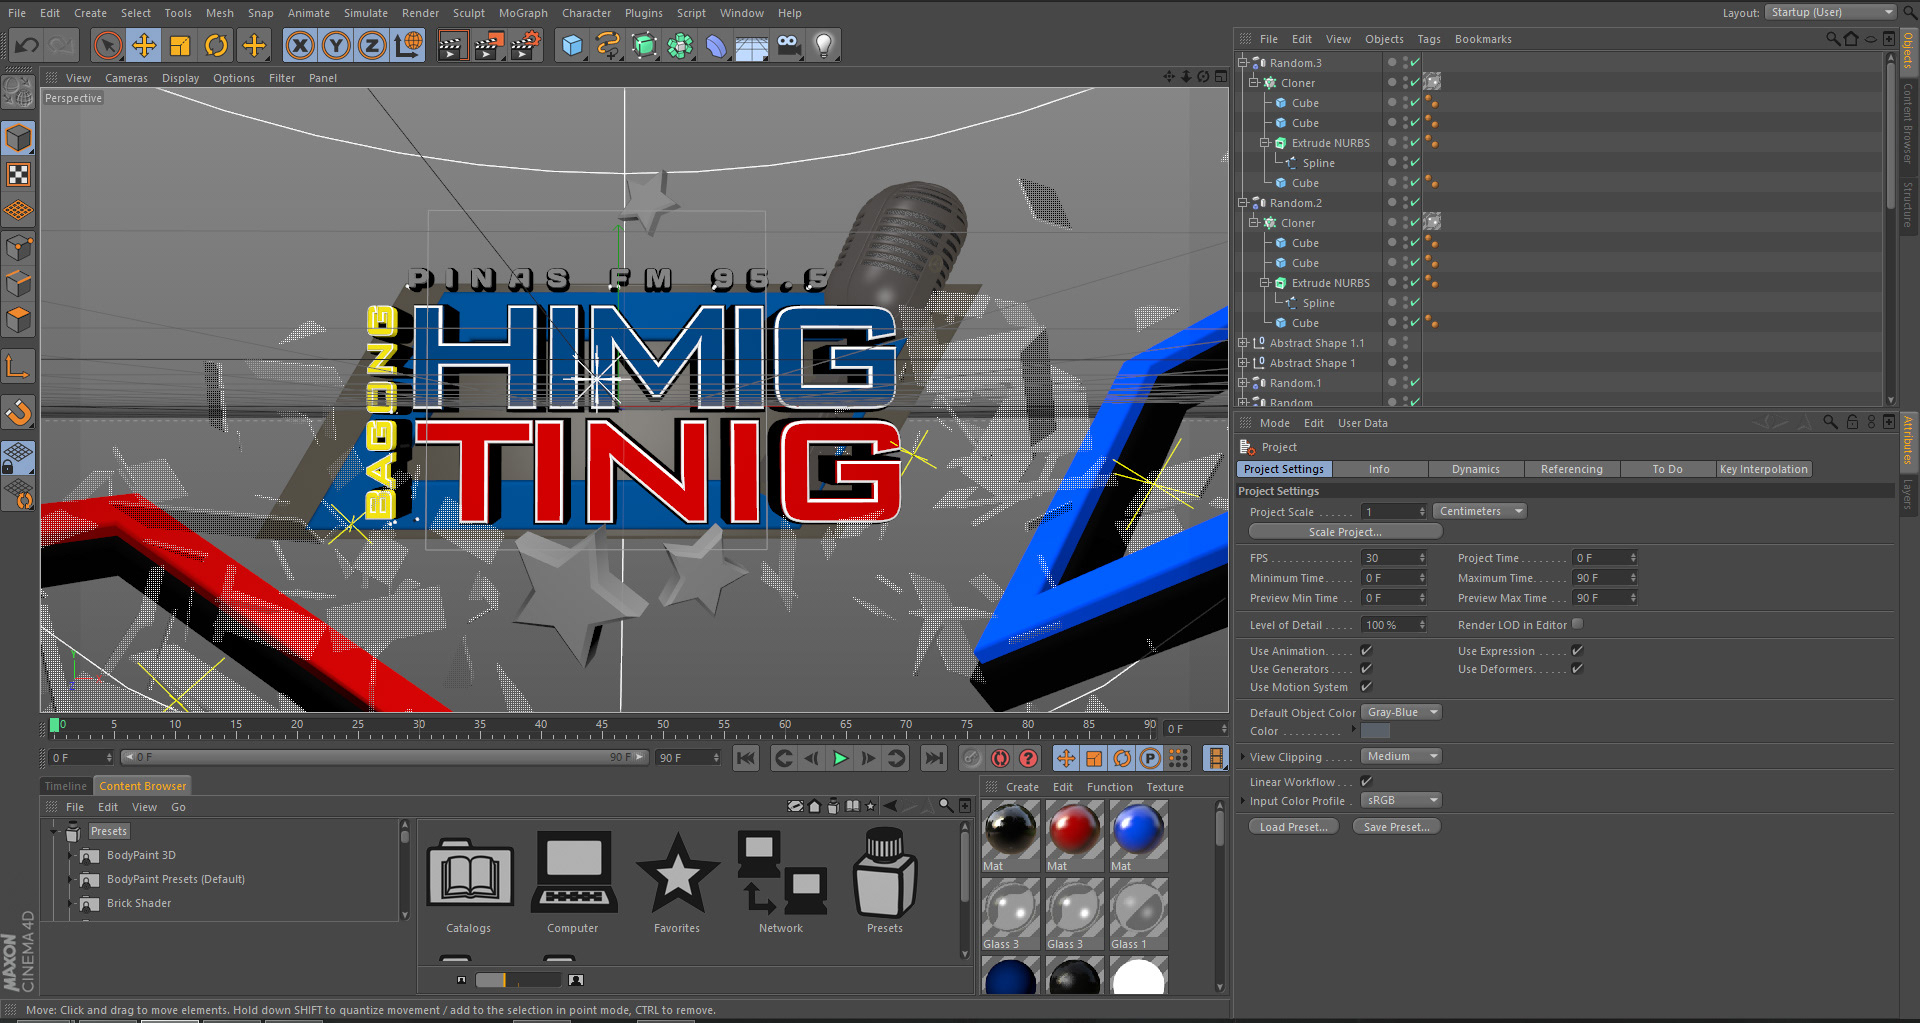Screen dimensions: 1920x1023
Task: Toggle Use Expression checkbox
Action: click(x=1577, y=651)
